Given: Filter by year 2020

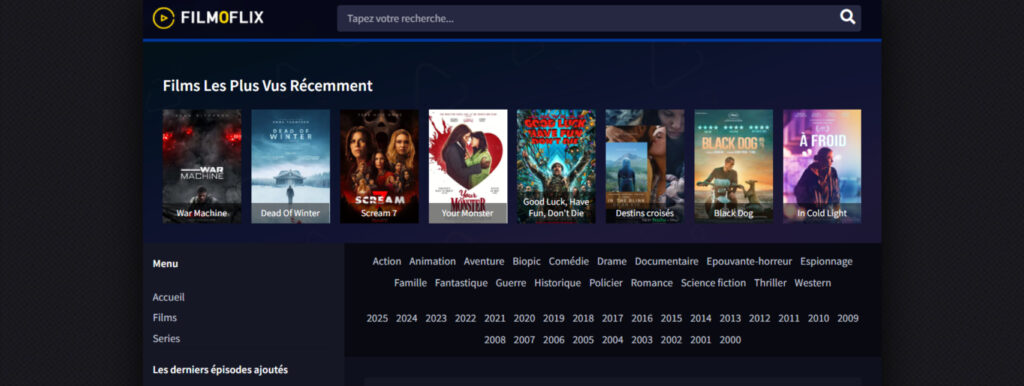Looking at the screenshot, I should click(524, 319).
